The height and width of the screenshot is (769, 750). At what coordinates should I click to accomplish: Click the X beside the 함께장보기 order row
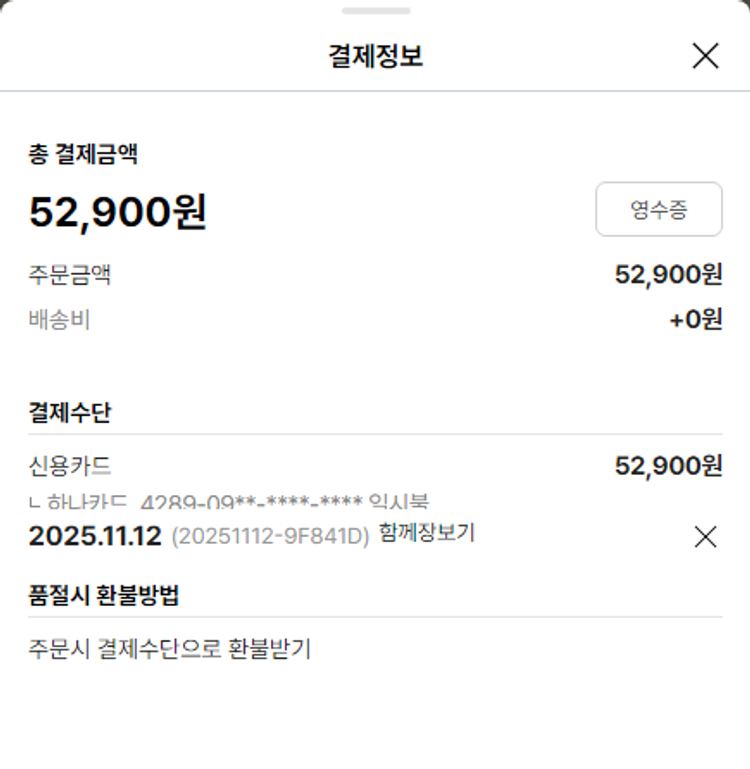[705, 537]
